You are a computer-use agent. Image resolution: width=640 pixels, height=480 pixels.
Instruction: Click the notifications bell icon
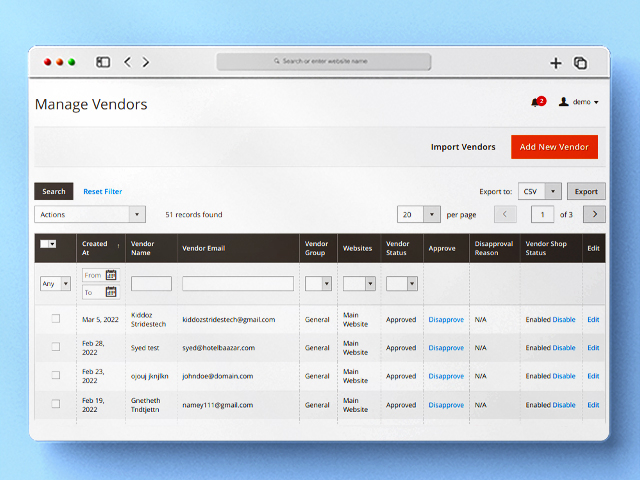(536, 102)
